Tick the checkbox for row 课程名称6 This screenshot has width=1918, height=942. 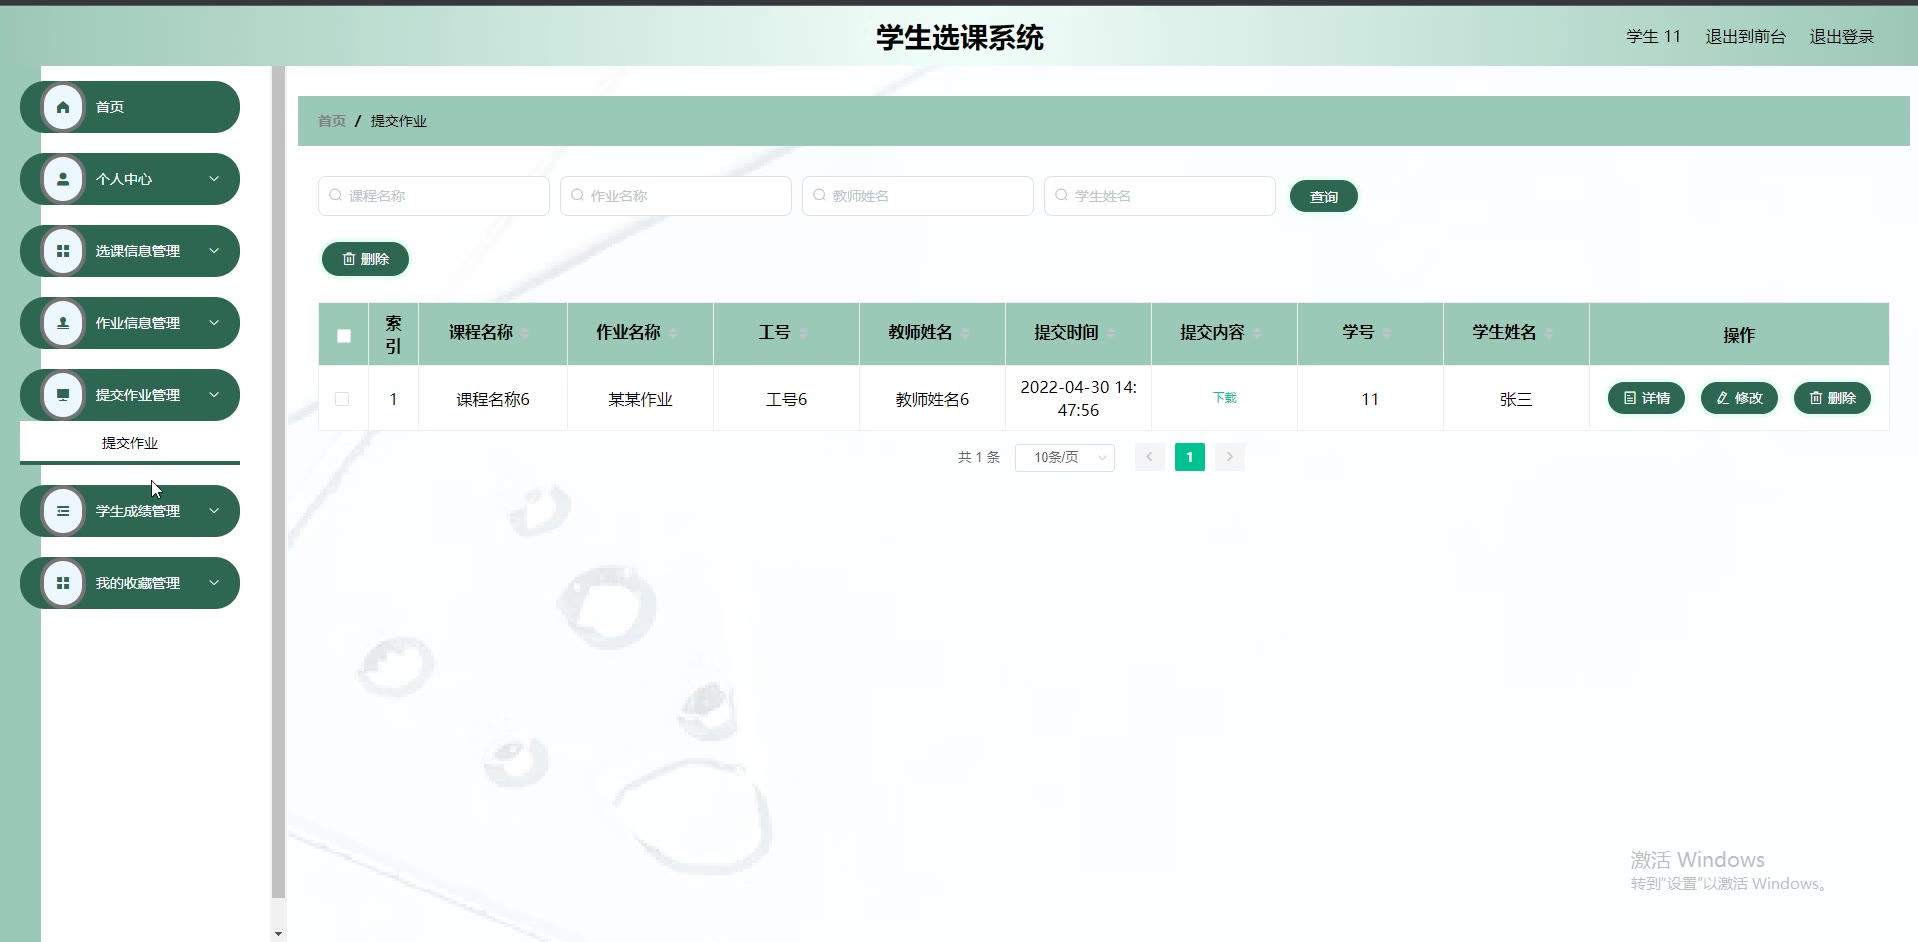tap(342, 399)
